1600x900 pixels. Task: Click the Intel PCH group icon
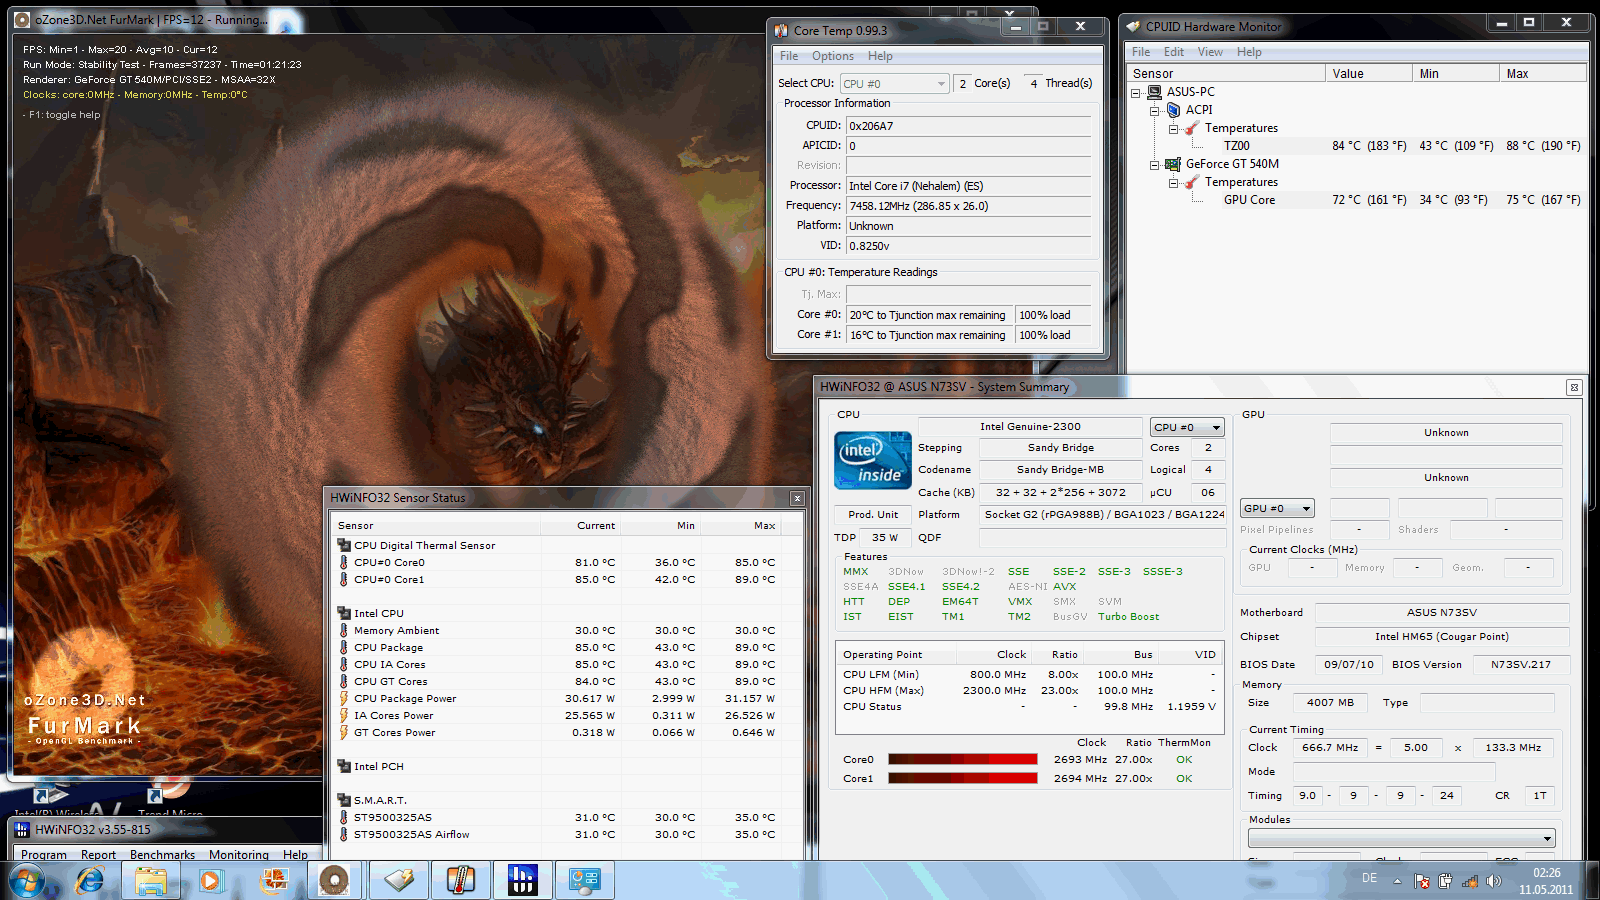click(x=344, y=767)
